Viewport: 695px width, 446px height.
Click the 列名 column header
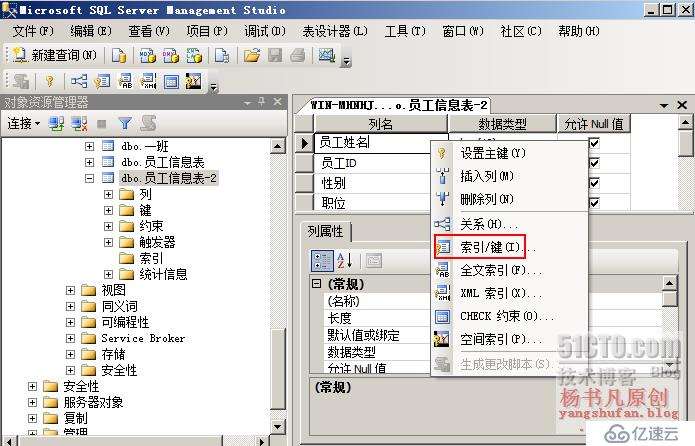[x=380, y=124]
